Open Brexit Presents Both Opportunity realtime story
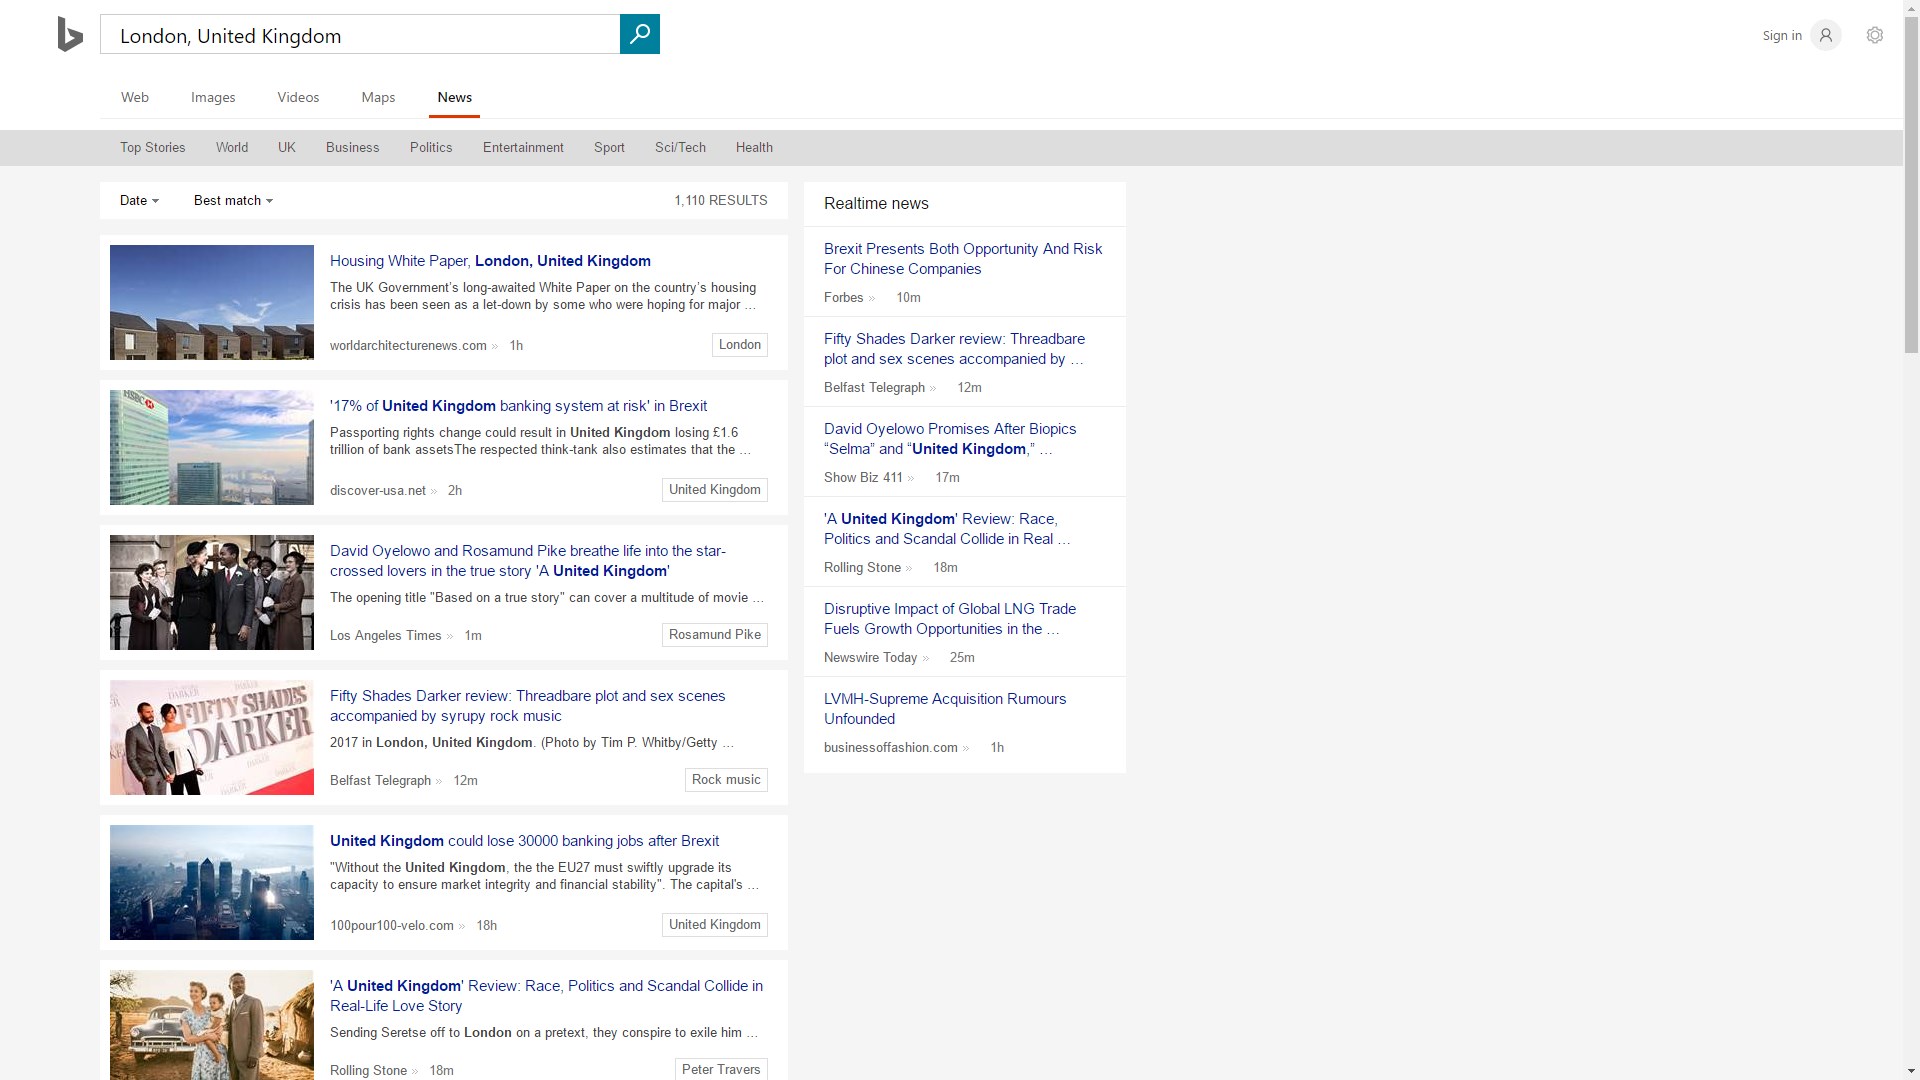Viewport: 1920px width, 1080px height. (963, 259)
